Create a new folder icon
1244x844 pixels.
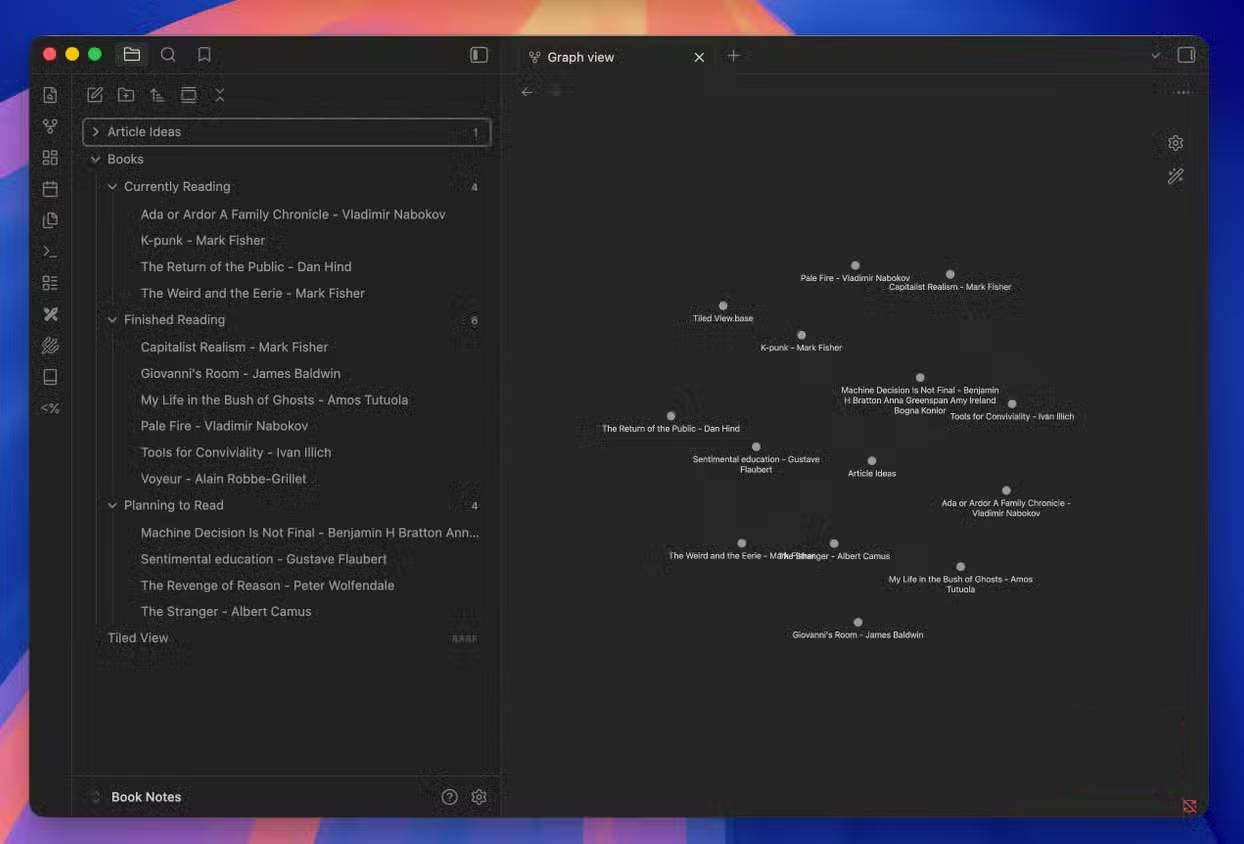point(126,95)
